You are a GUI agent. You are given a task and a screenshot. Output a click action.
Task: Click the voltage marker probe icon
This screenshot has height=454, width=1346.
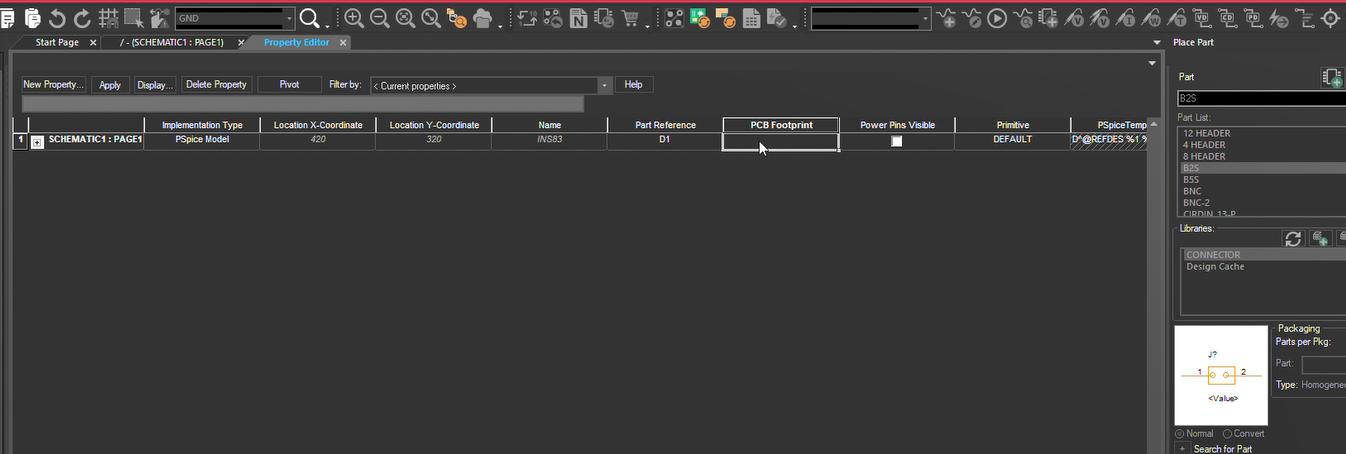[1075, 18]
